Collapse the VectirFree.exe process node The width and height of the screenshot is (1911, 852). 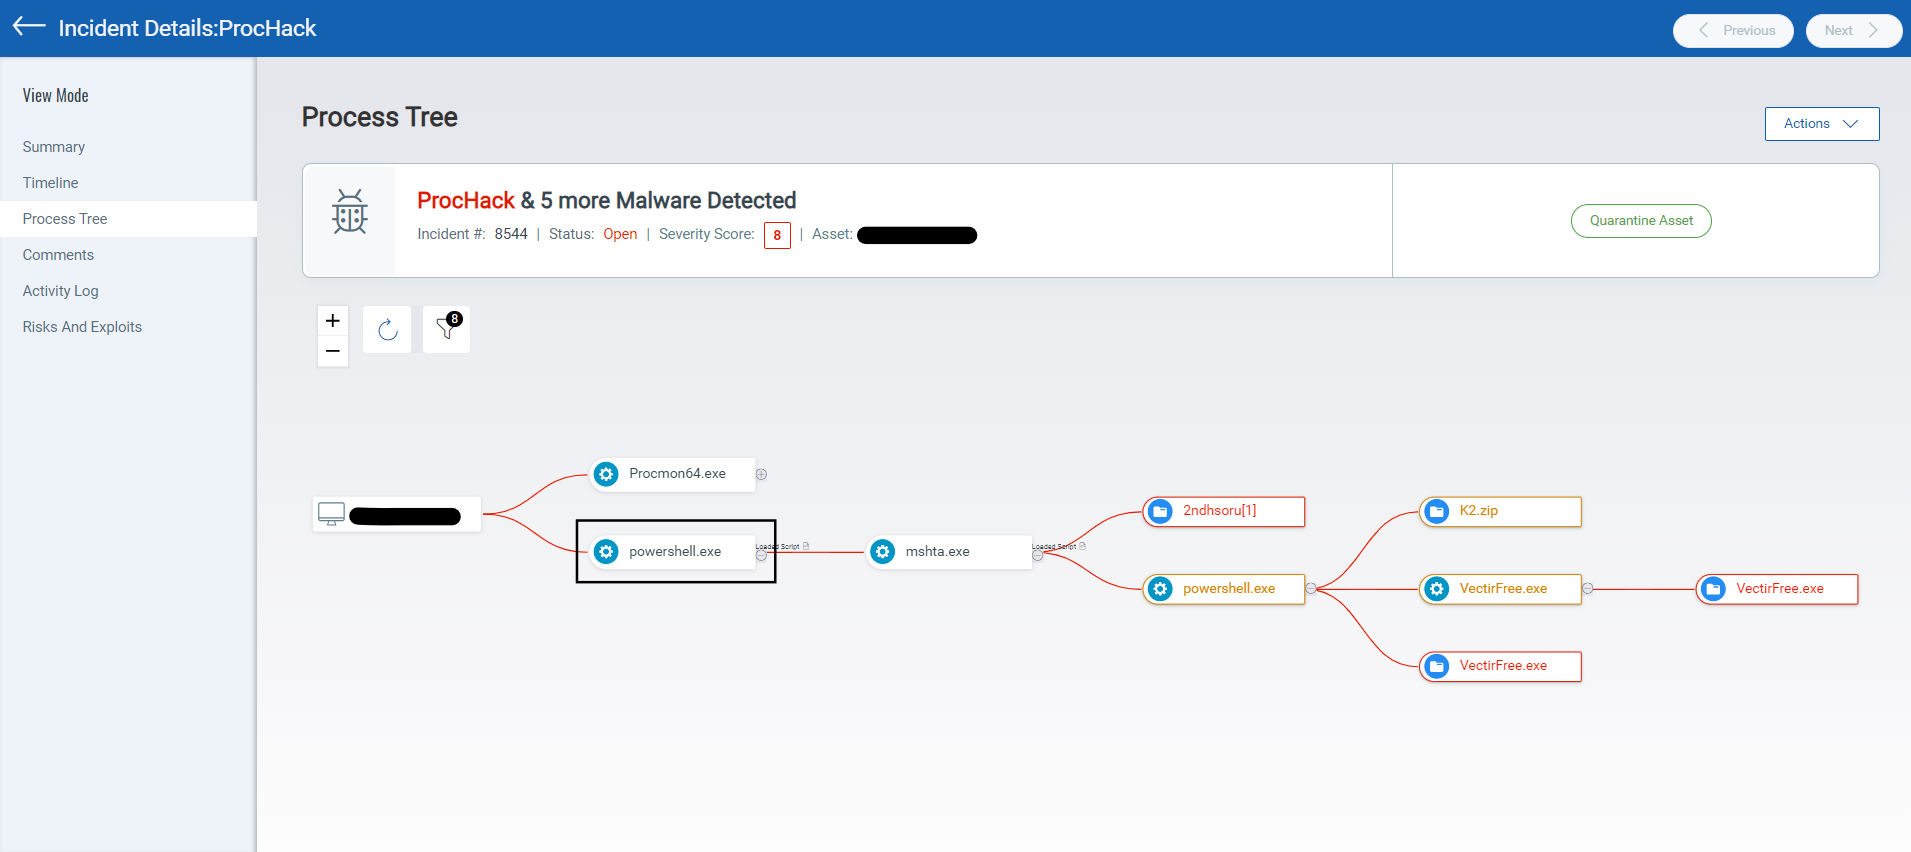[1587, 589]
